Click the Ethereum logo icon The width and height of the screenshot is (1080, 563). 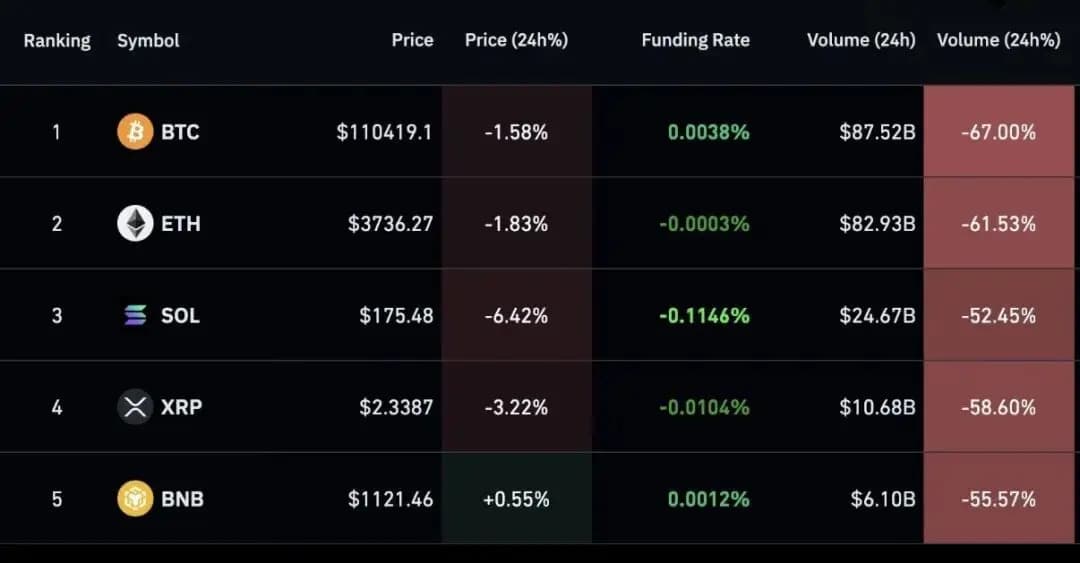point(135,224)
